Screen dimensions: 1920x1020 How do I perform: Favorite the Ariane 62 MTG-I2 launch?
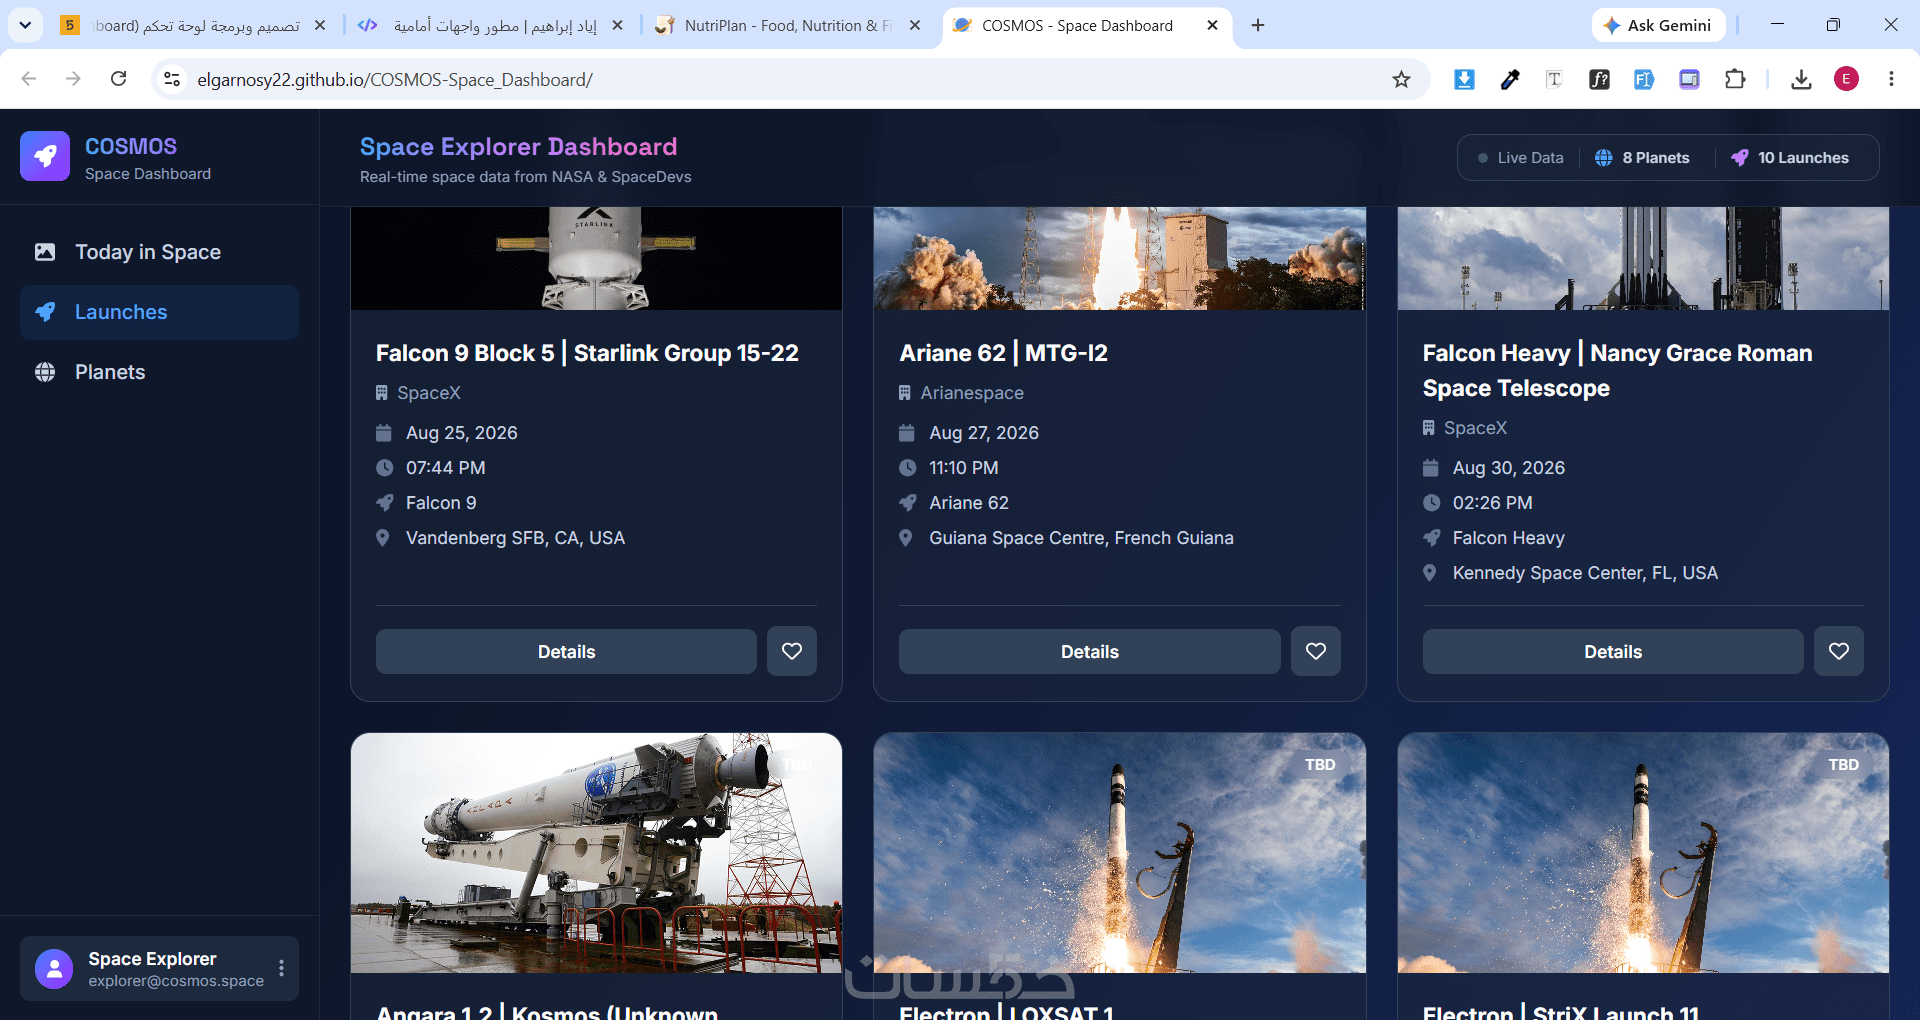[x=1316, y=651]
